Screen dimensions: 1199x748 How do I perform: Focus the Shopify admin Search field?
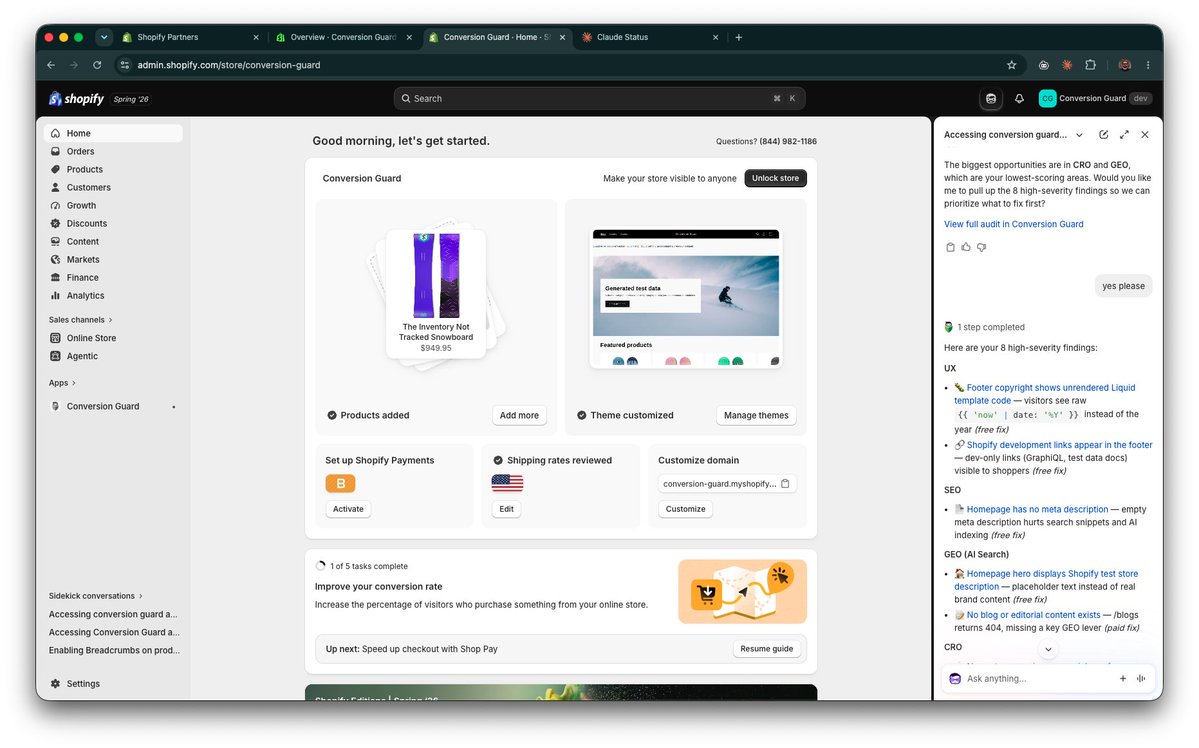(x=599, y=99)
